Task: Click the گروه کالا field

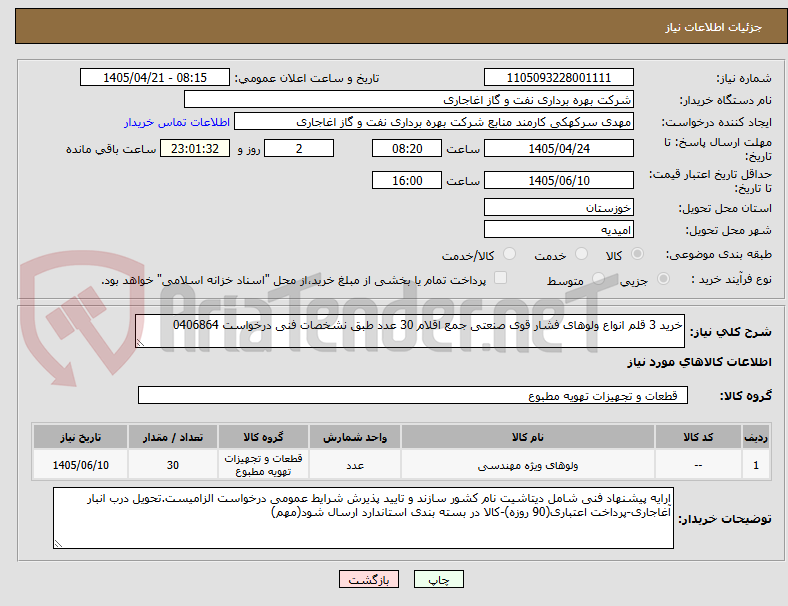Action: (x=413, y=395)
